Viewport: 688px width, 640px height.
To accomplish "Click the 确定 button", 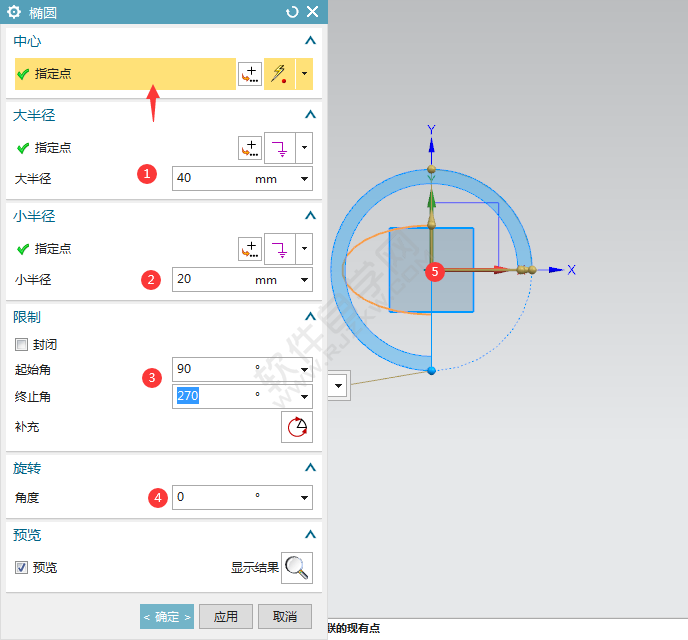I will coord(166,617).
